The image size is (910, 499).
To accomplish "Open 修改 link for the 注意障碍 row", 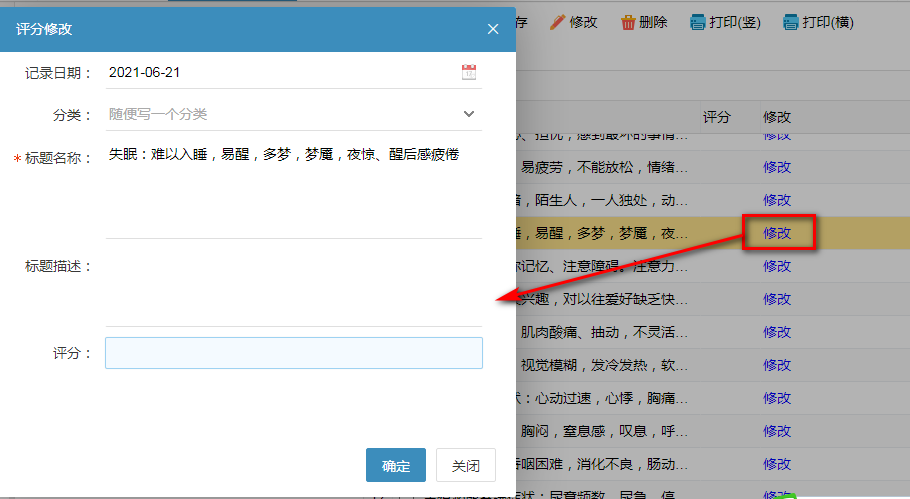I will [x=777, y=266].
